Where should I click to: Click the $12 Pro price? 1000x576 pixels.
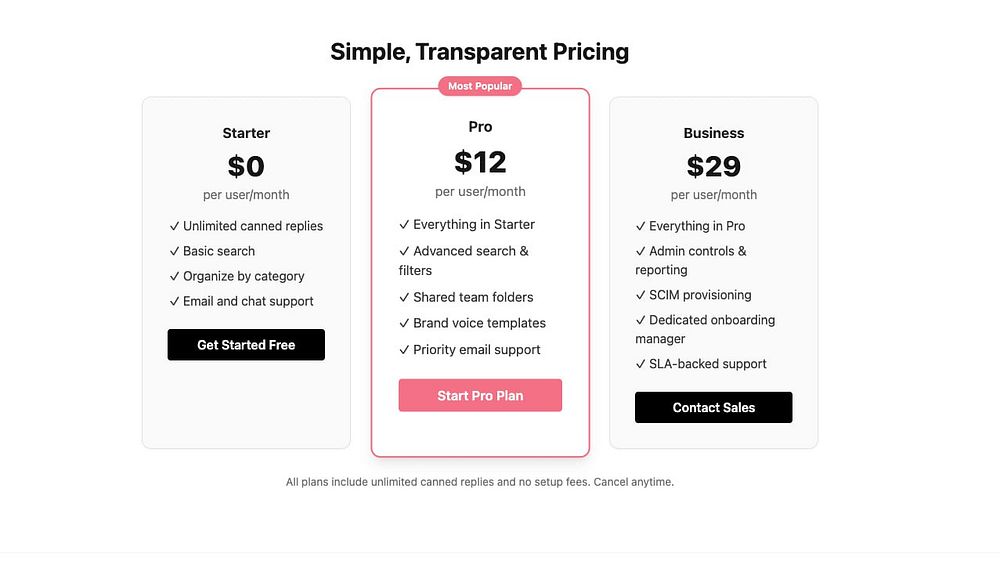click(480, 162)
